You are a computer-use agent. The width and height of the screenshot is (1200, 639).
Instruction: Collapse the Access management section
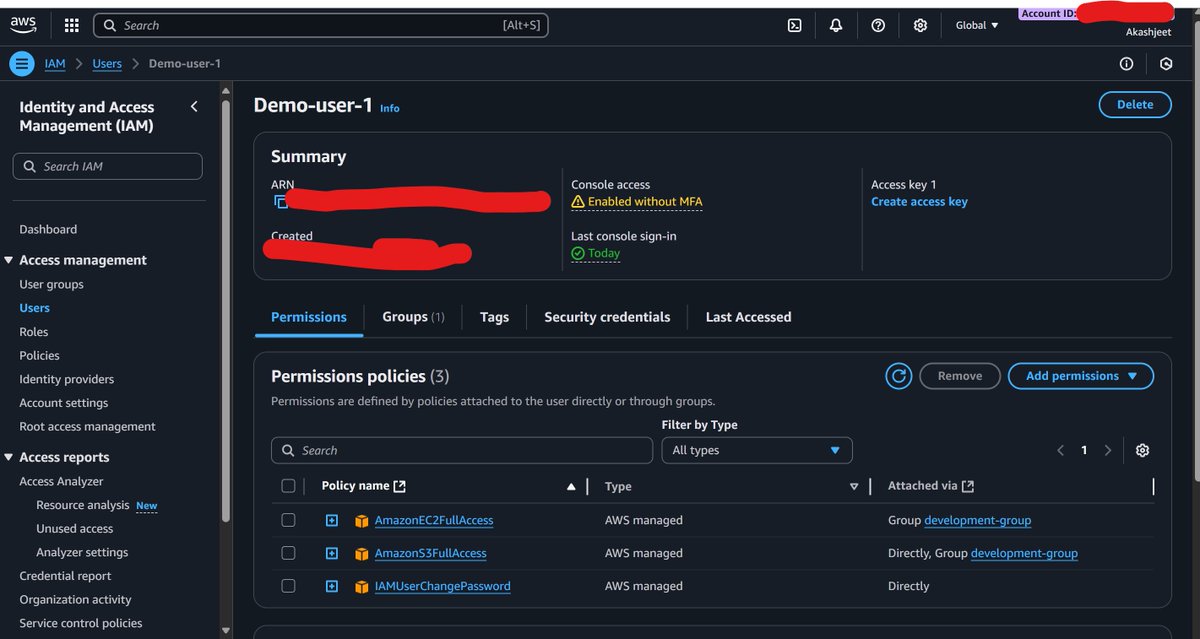tap(8, 260)
